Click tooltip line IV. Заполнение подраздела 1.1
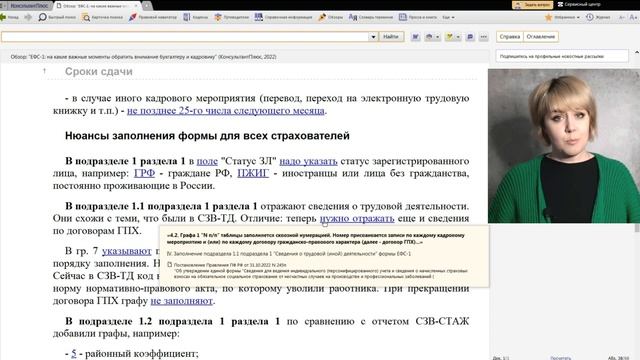 click(x=289, y=254)
